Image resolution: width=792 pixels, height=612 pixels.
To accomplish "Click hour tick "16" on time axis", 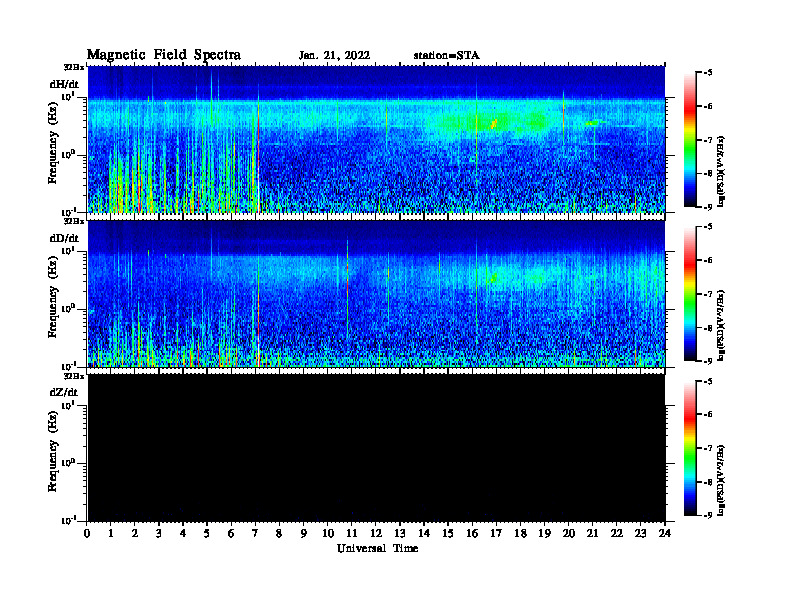I will coord(472,534).
